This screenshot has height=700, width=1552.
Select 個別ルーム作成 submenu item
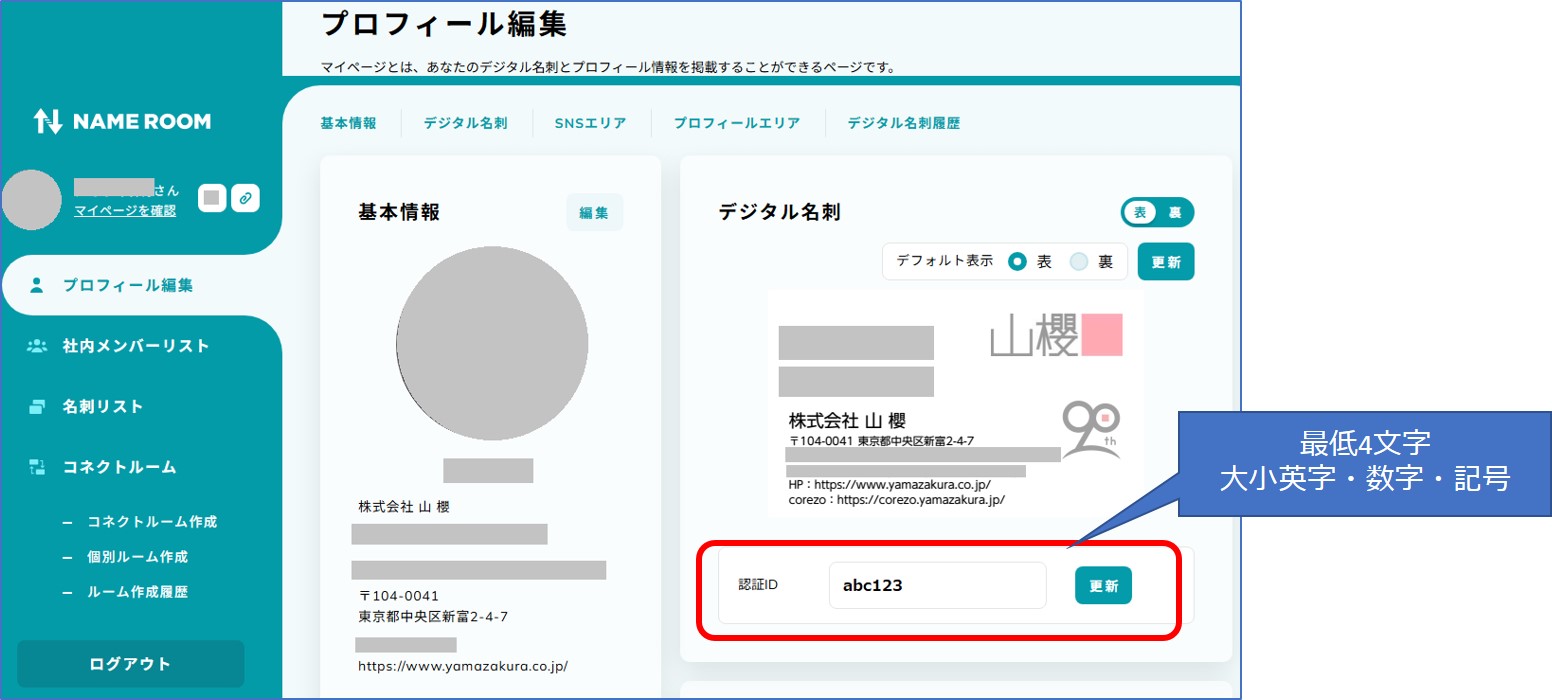tap(138, 557)
